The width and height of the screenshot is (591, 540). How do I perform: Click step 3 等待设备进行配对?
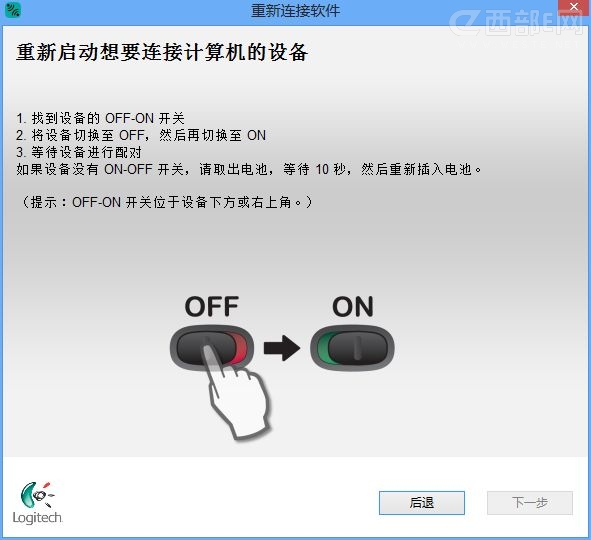click(79, 153)
